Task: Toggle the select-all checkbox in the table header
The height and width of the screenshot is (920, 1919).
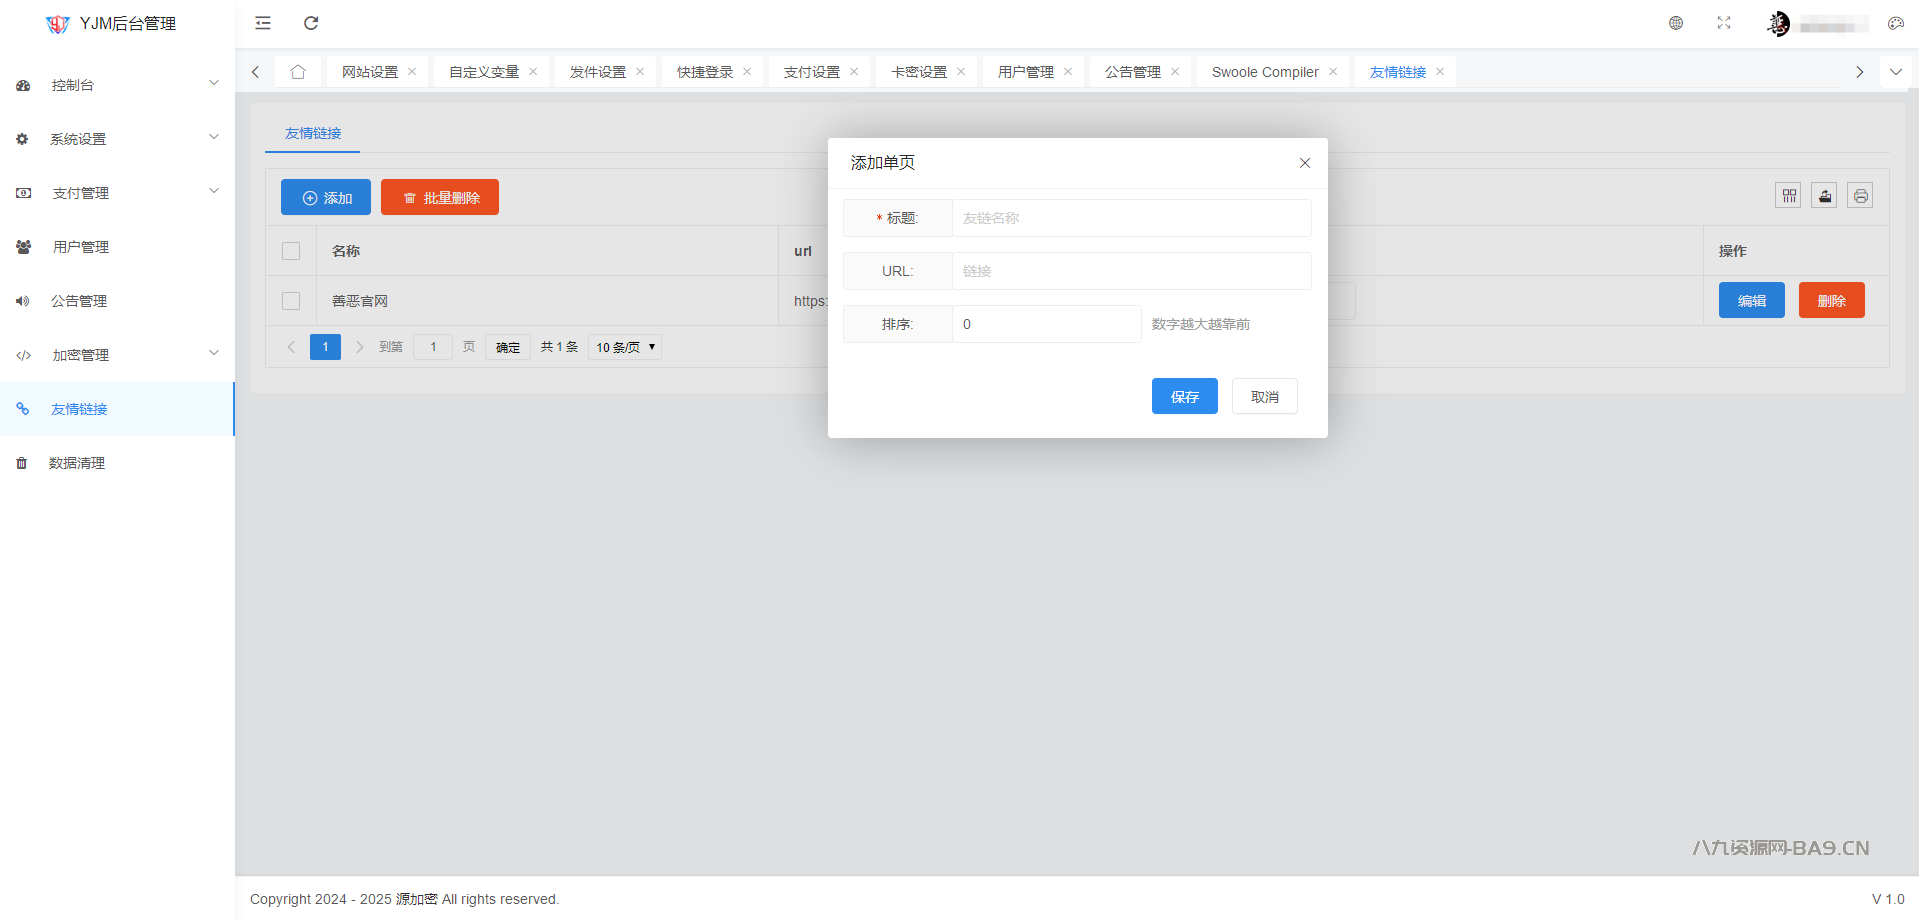Action: tap(291, 251)
